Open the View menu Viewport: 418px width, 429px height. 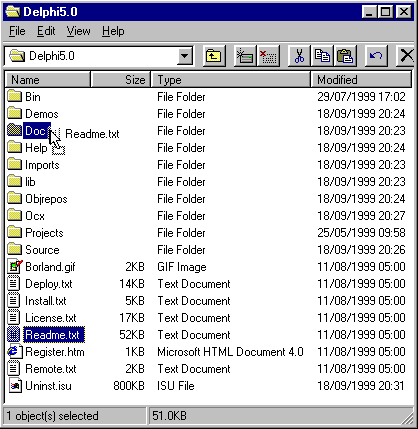click(78, 31)
